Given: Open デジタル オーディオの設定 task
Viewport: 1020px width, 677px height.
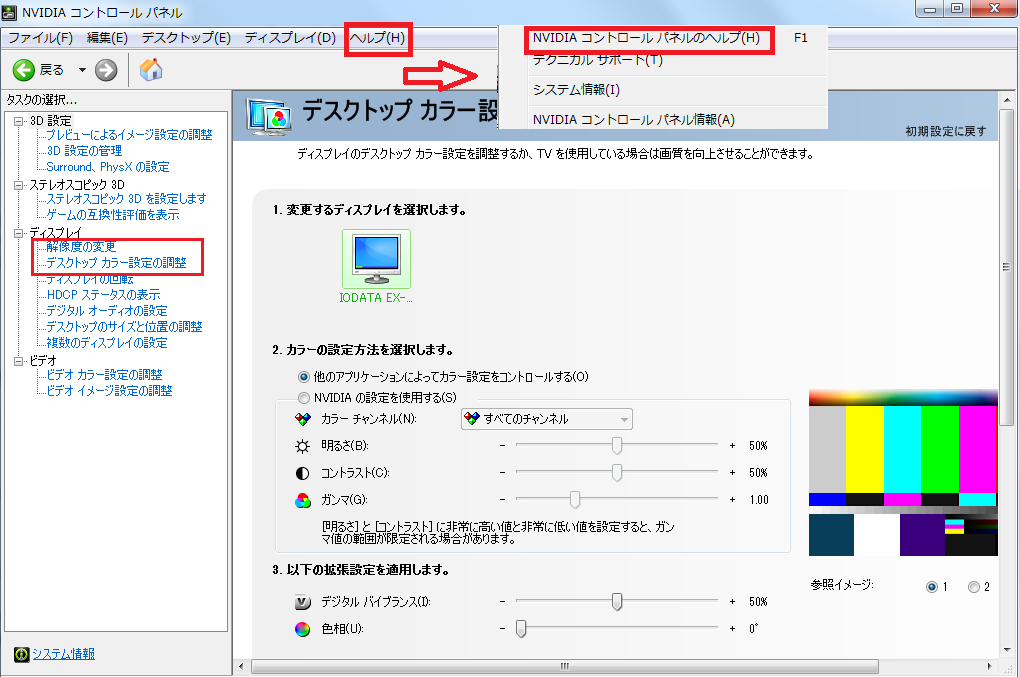Looking at the screenshot, I should pos(107,311).
